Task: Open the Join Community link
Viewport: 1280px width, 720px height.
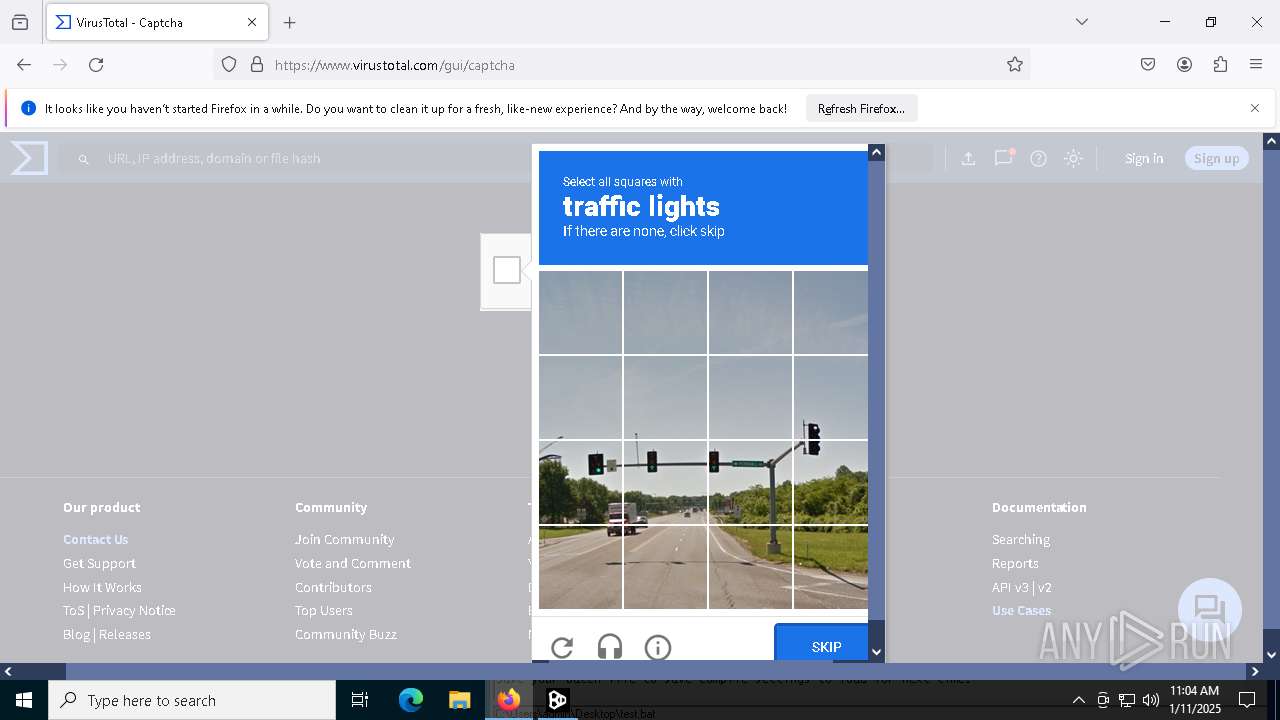Action: [x=344, y=539]
